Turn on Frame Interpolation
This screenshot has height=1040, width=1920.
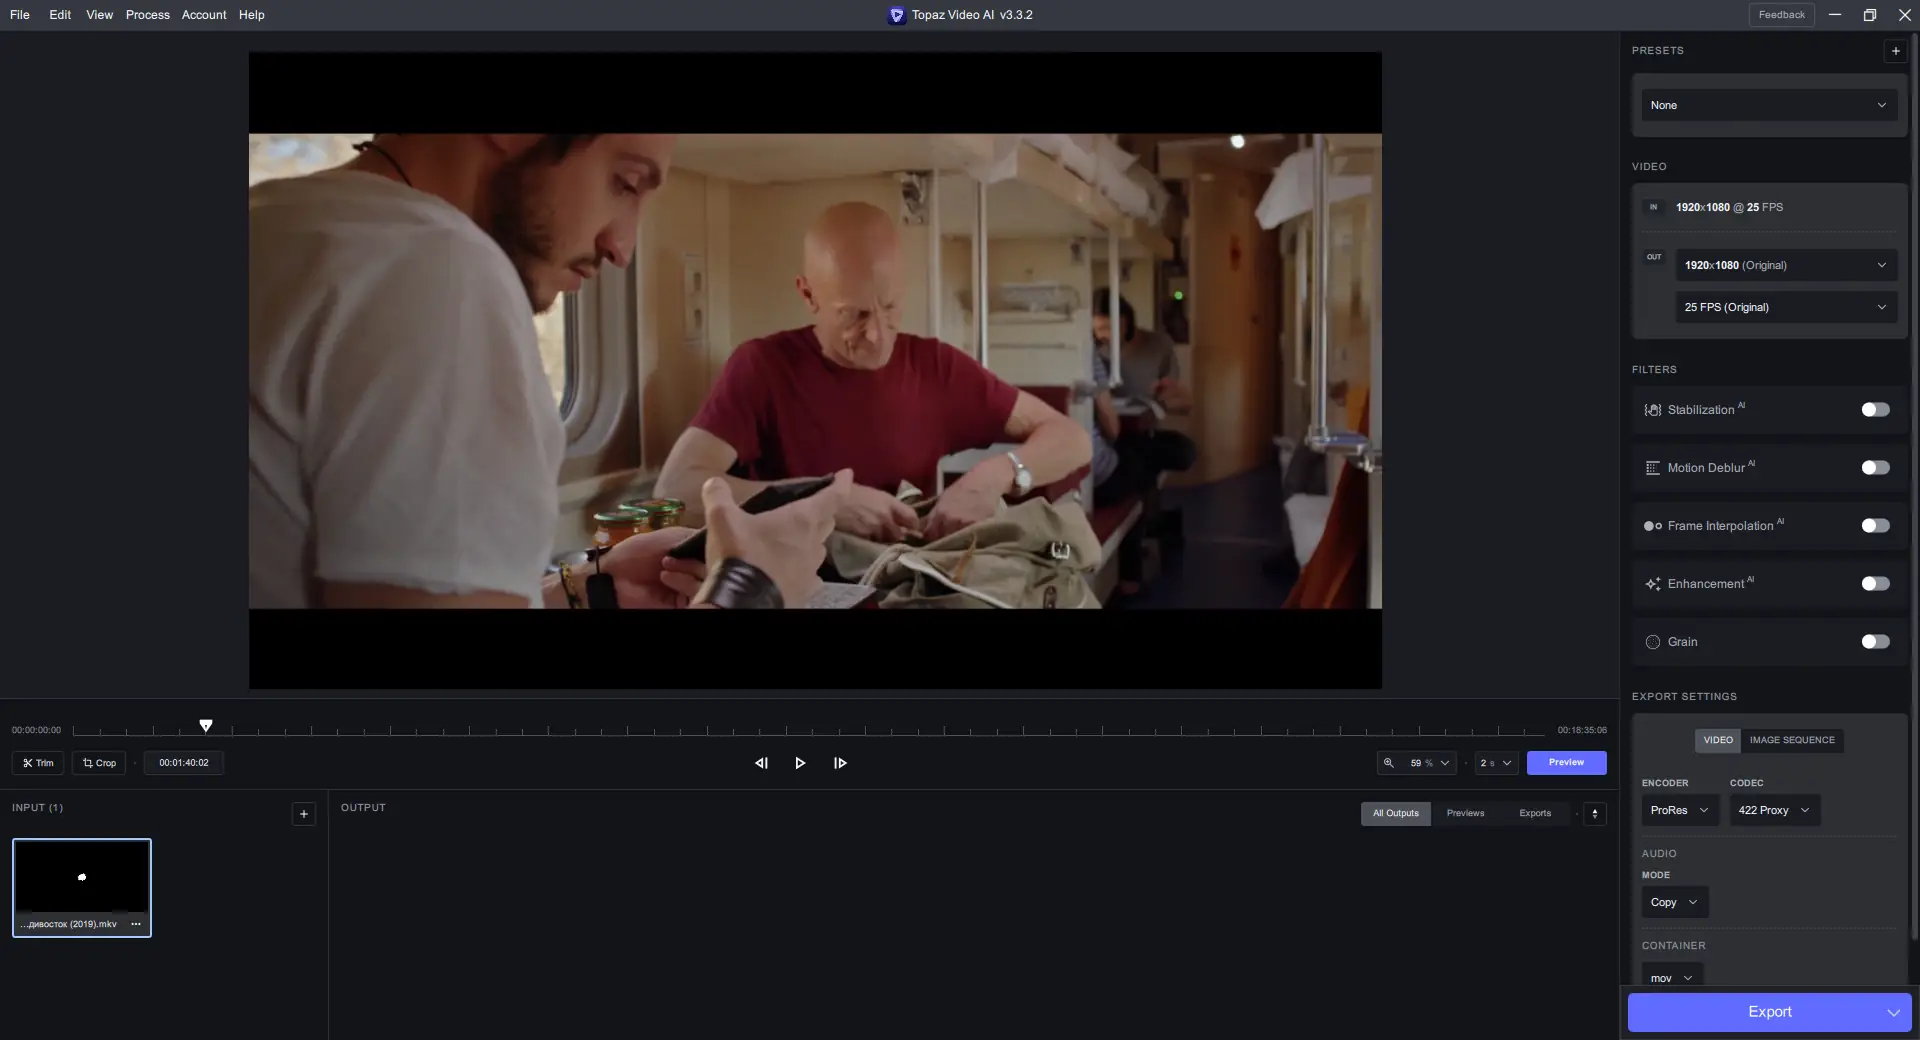(x=1875, y=526)
